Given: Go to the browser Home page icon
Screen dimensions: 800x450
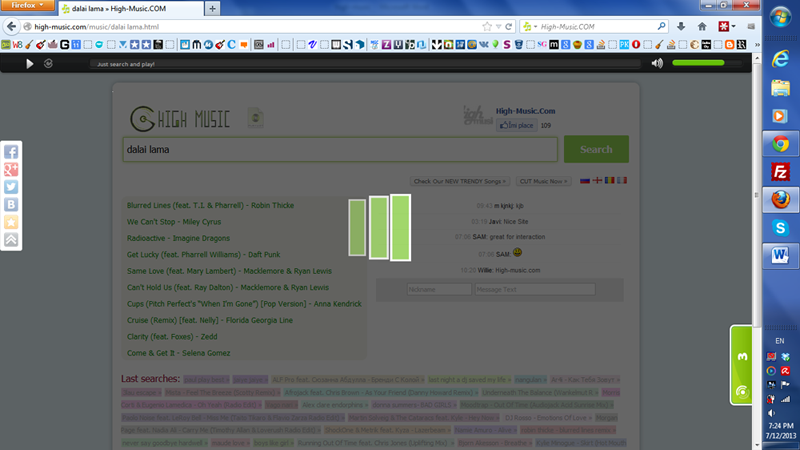Looking at the screenshot, I should [x=702, y=27].
